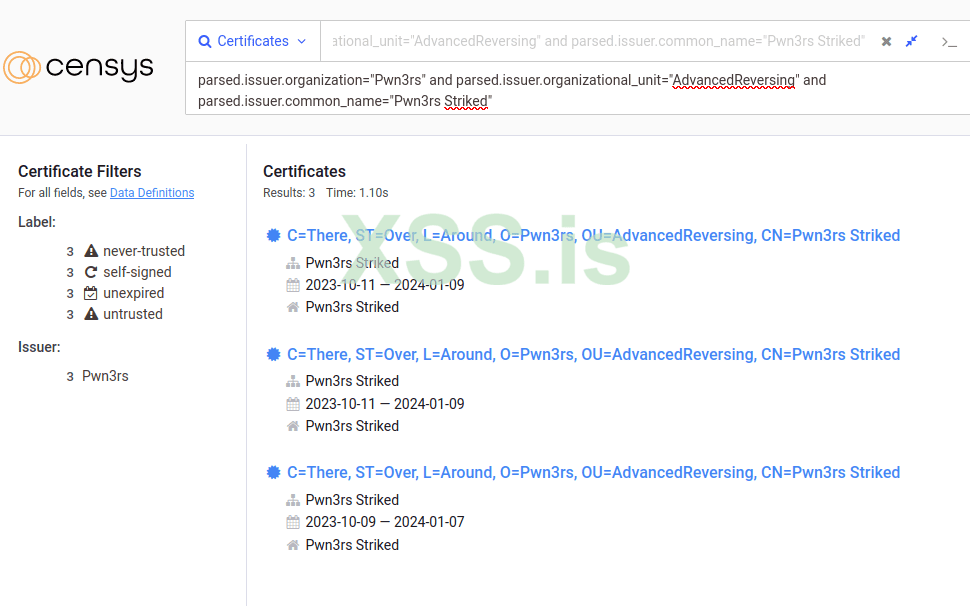Click unexpired calendar check icon
Image resolution: width=970 pixels, height=606 pixels.
click(91, 293)
